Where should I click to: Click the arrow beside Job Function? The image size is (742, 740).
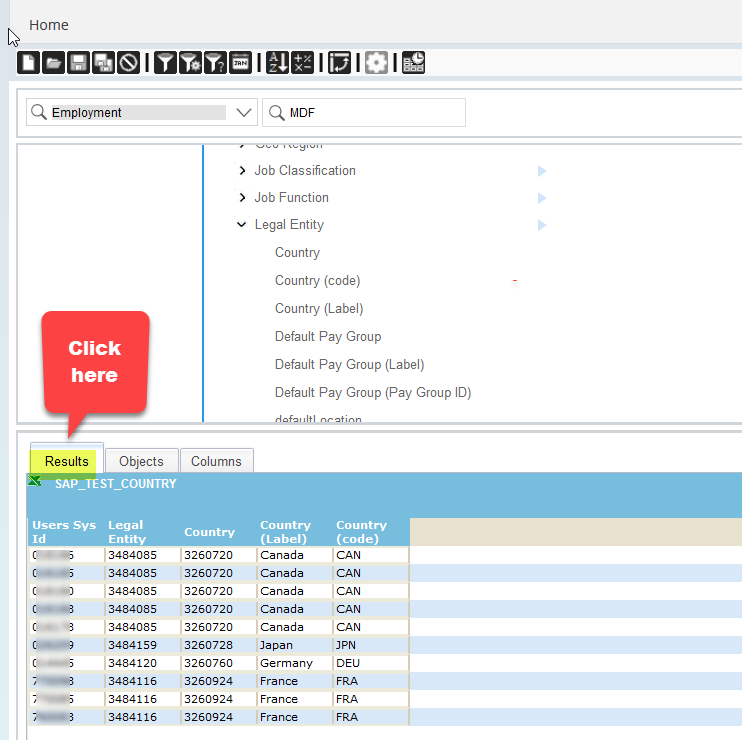(x=542, y=198)
